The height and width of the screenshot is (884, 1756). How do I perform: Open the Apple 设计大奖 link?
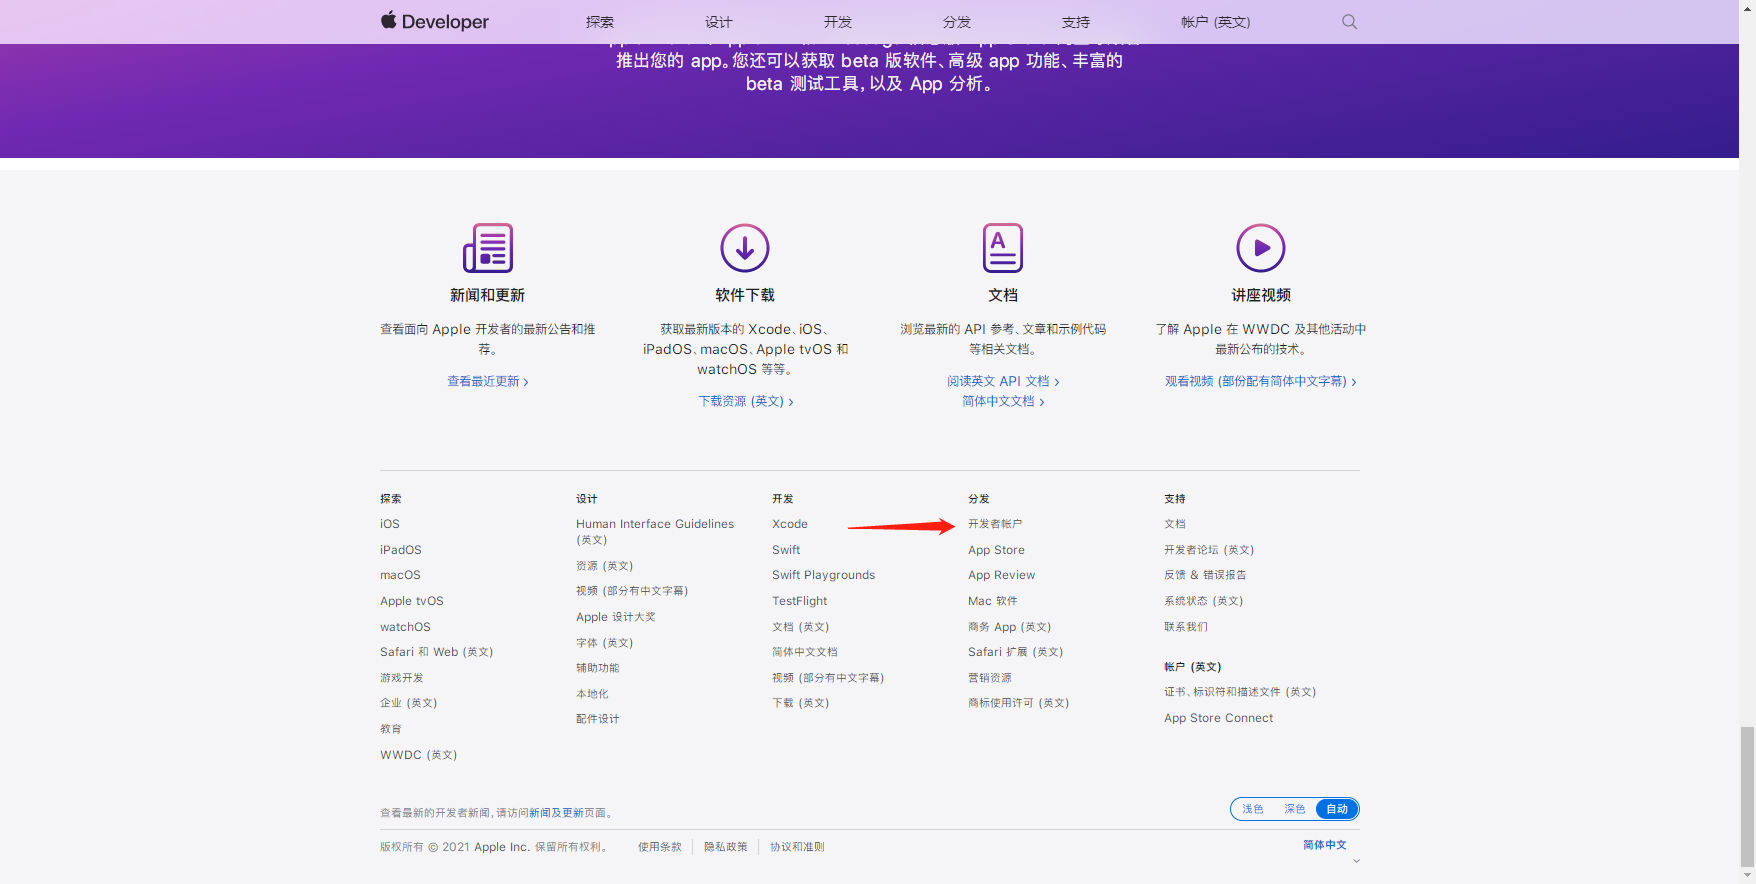(x=616, y=617)
